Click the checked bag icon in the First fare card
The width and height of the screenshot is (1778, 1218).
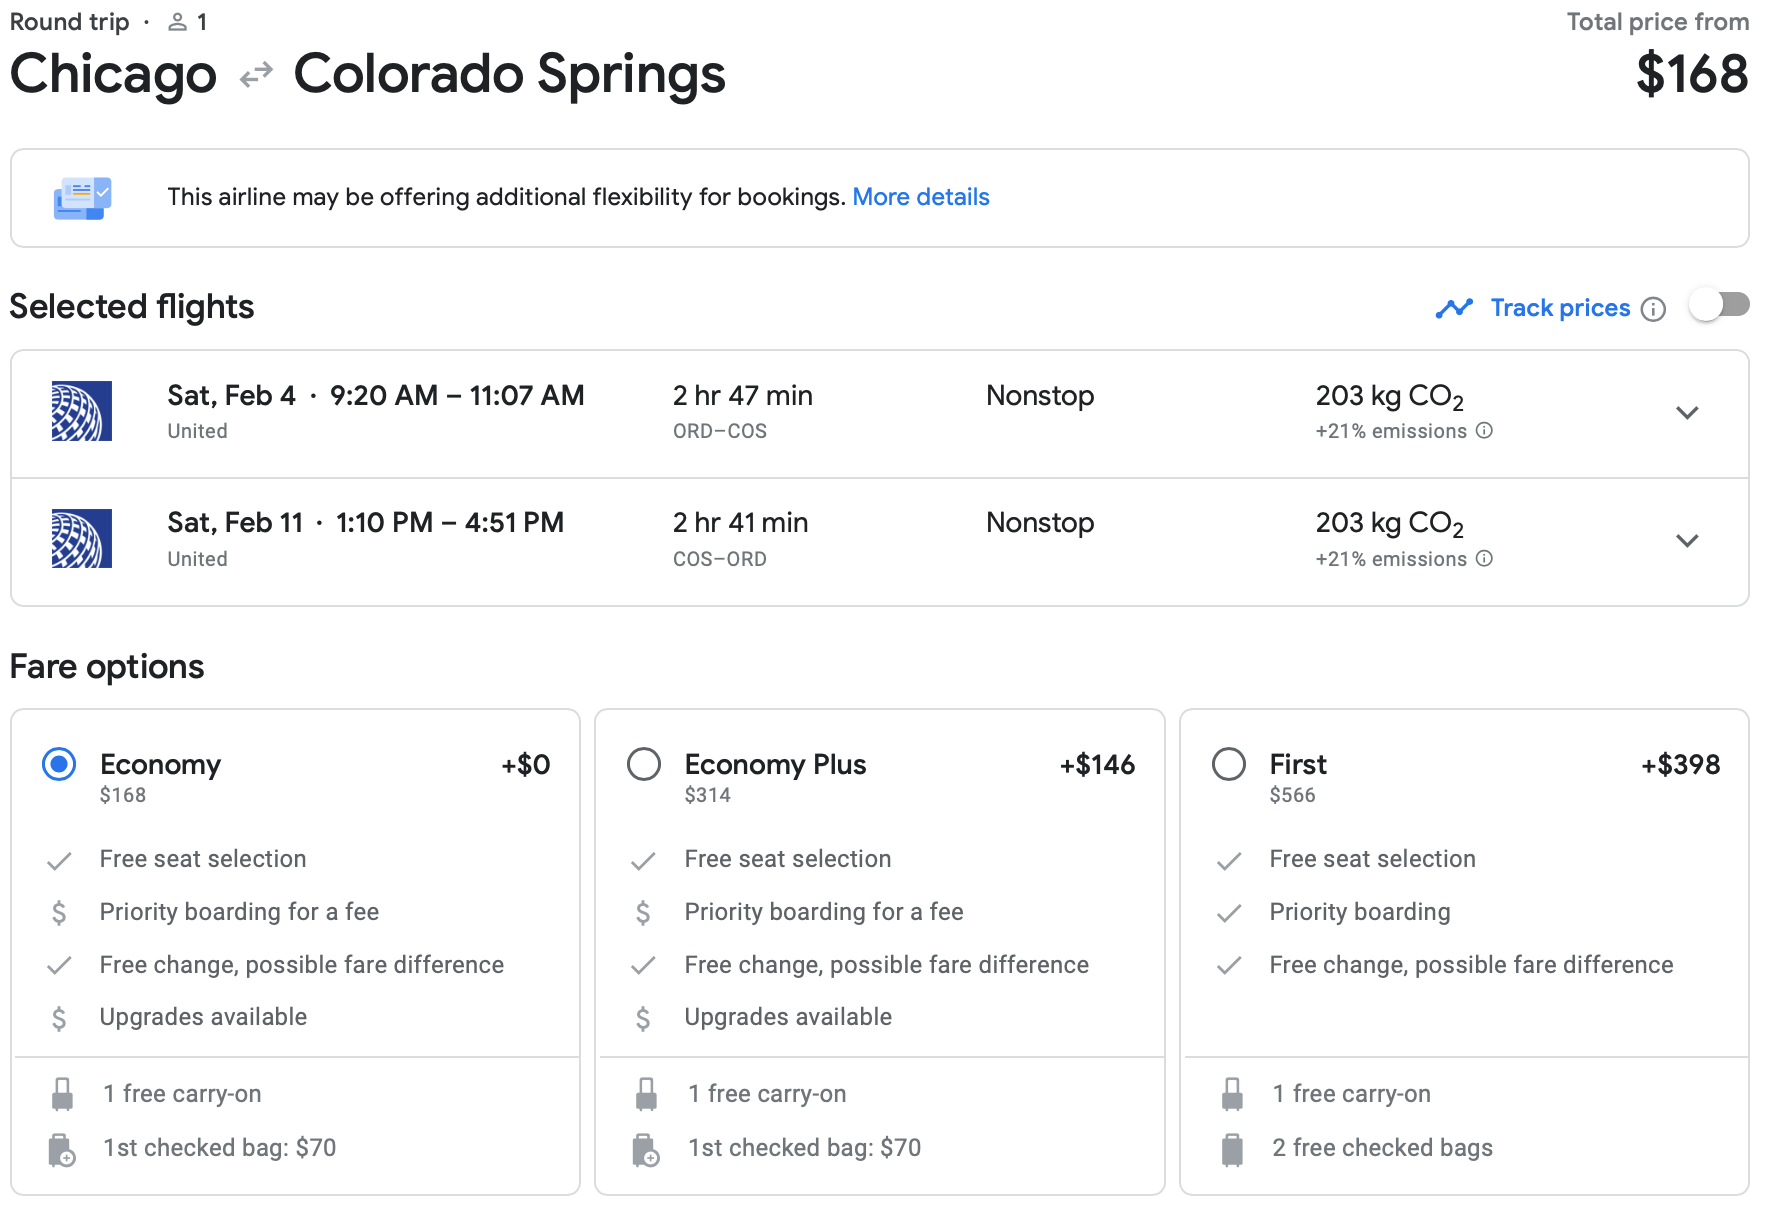1232,1147
